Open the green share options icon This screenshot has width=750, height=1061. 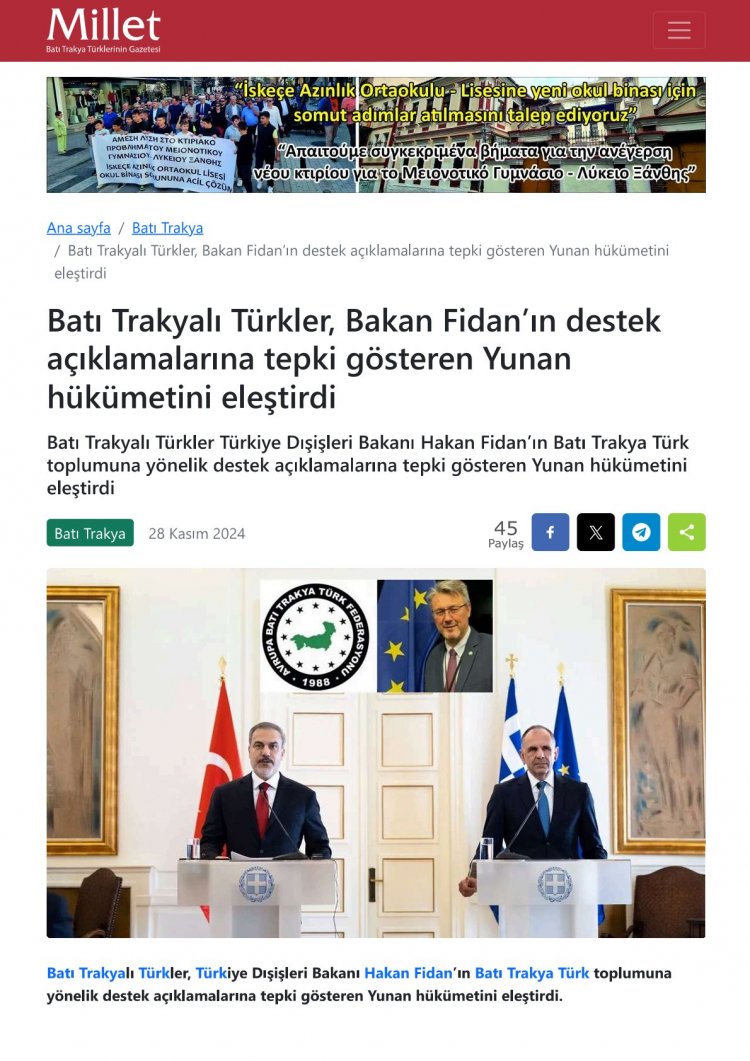click(x=686, y=532)
